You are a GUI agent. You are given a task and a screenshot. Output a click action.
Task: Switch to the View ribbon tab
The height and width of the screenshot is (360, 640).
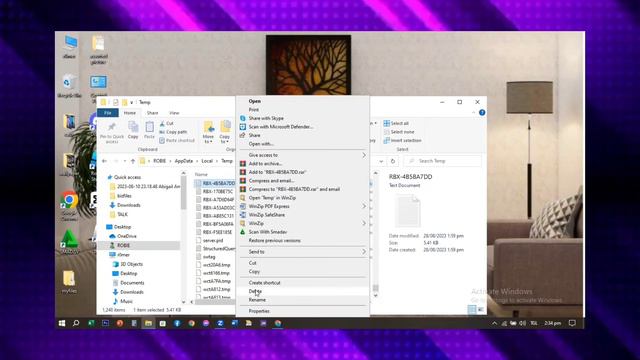[x=174, y=113]
